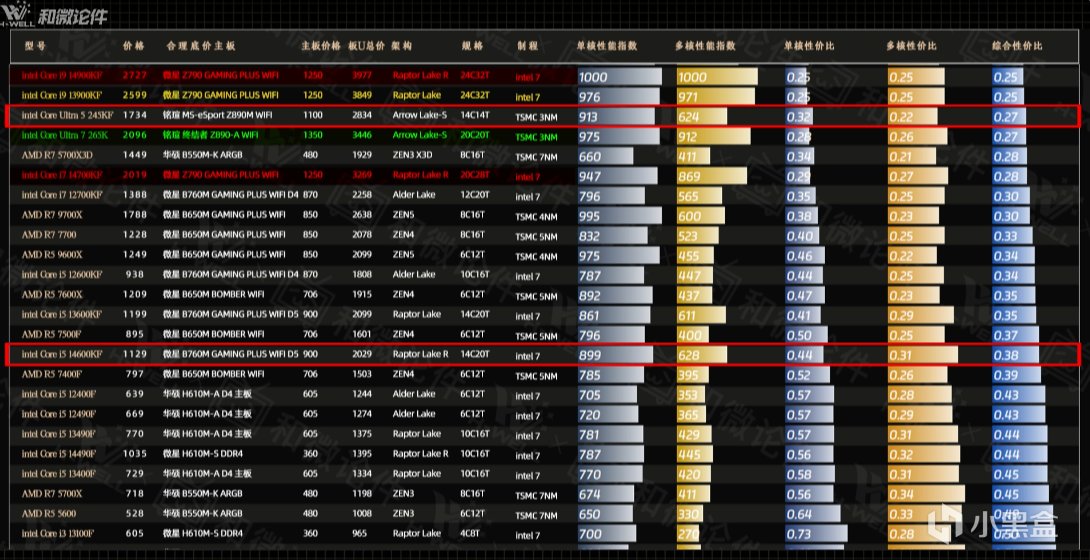Select the 0.39 overall value ratio bar
This screenshot has height=560, width=1090.
point(1016,375)
